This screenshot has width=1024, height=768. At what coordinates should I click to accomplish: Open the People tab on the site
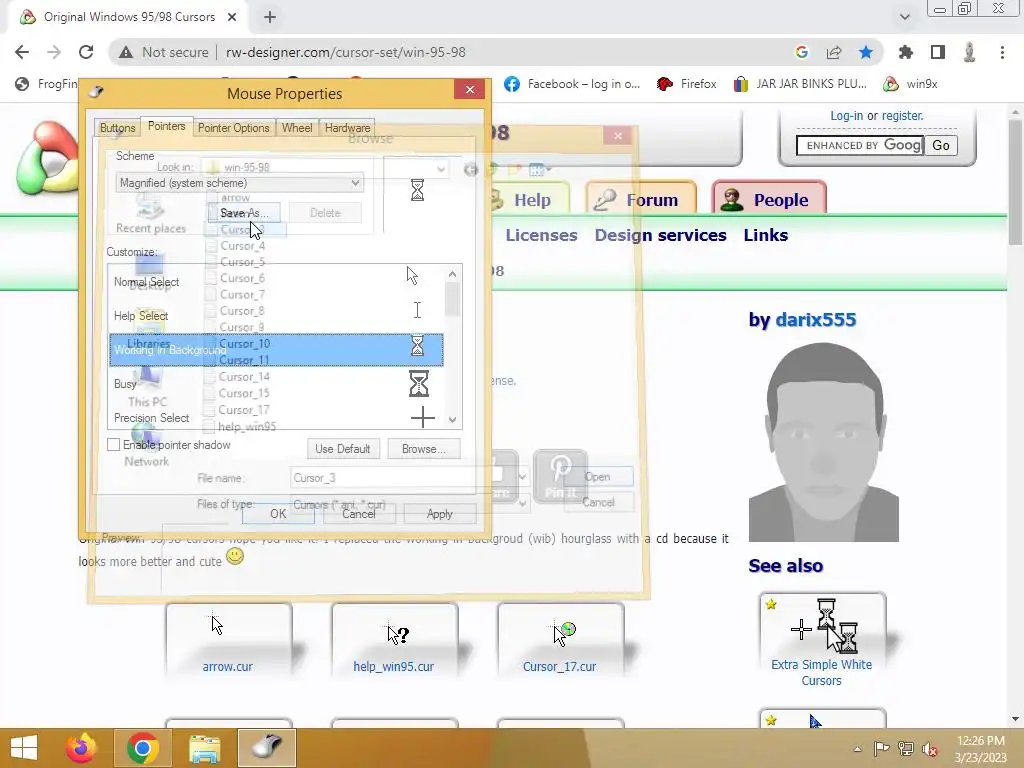769,199
